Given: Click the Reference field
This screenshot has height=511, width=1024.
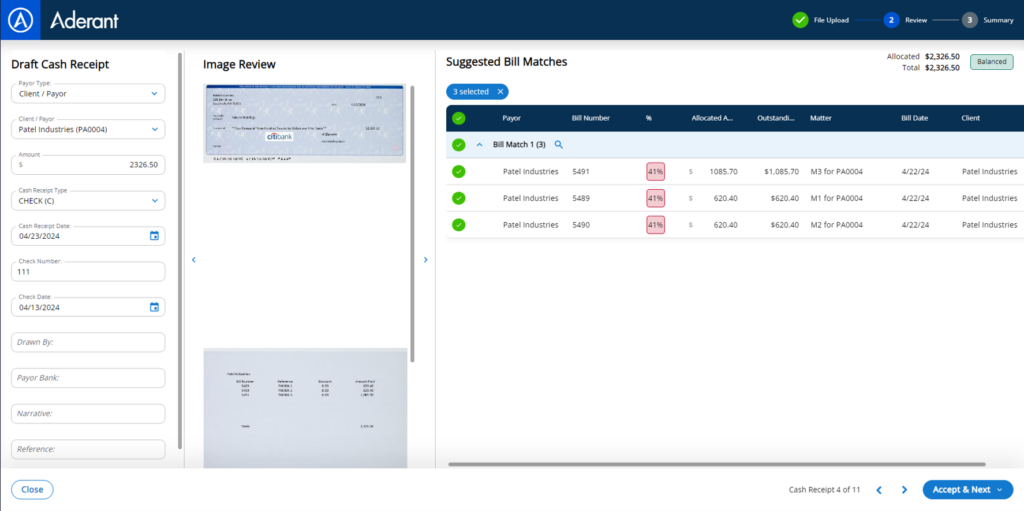Looking at the screenshot, I should [x=88, y=449].
